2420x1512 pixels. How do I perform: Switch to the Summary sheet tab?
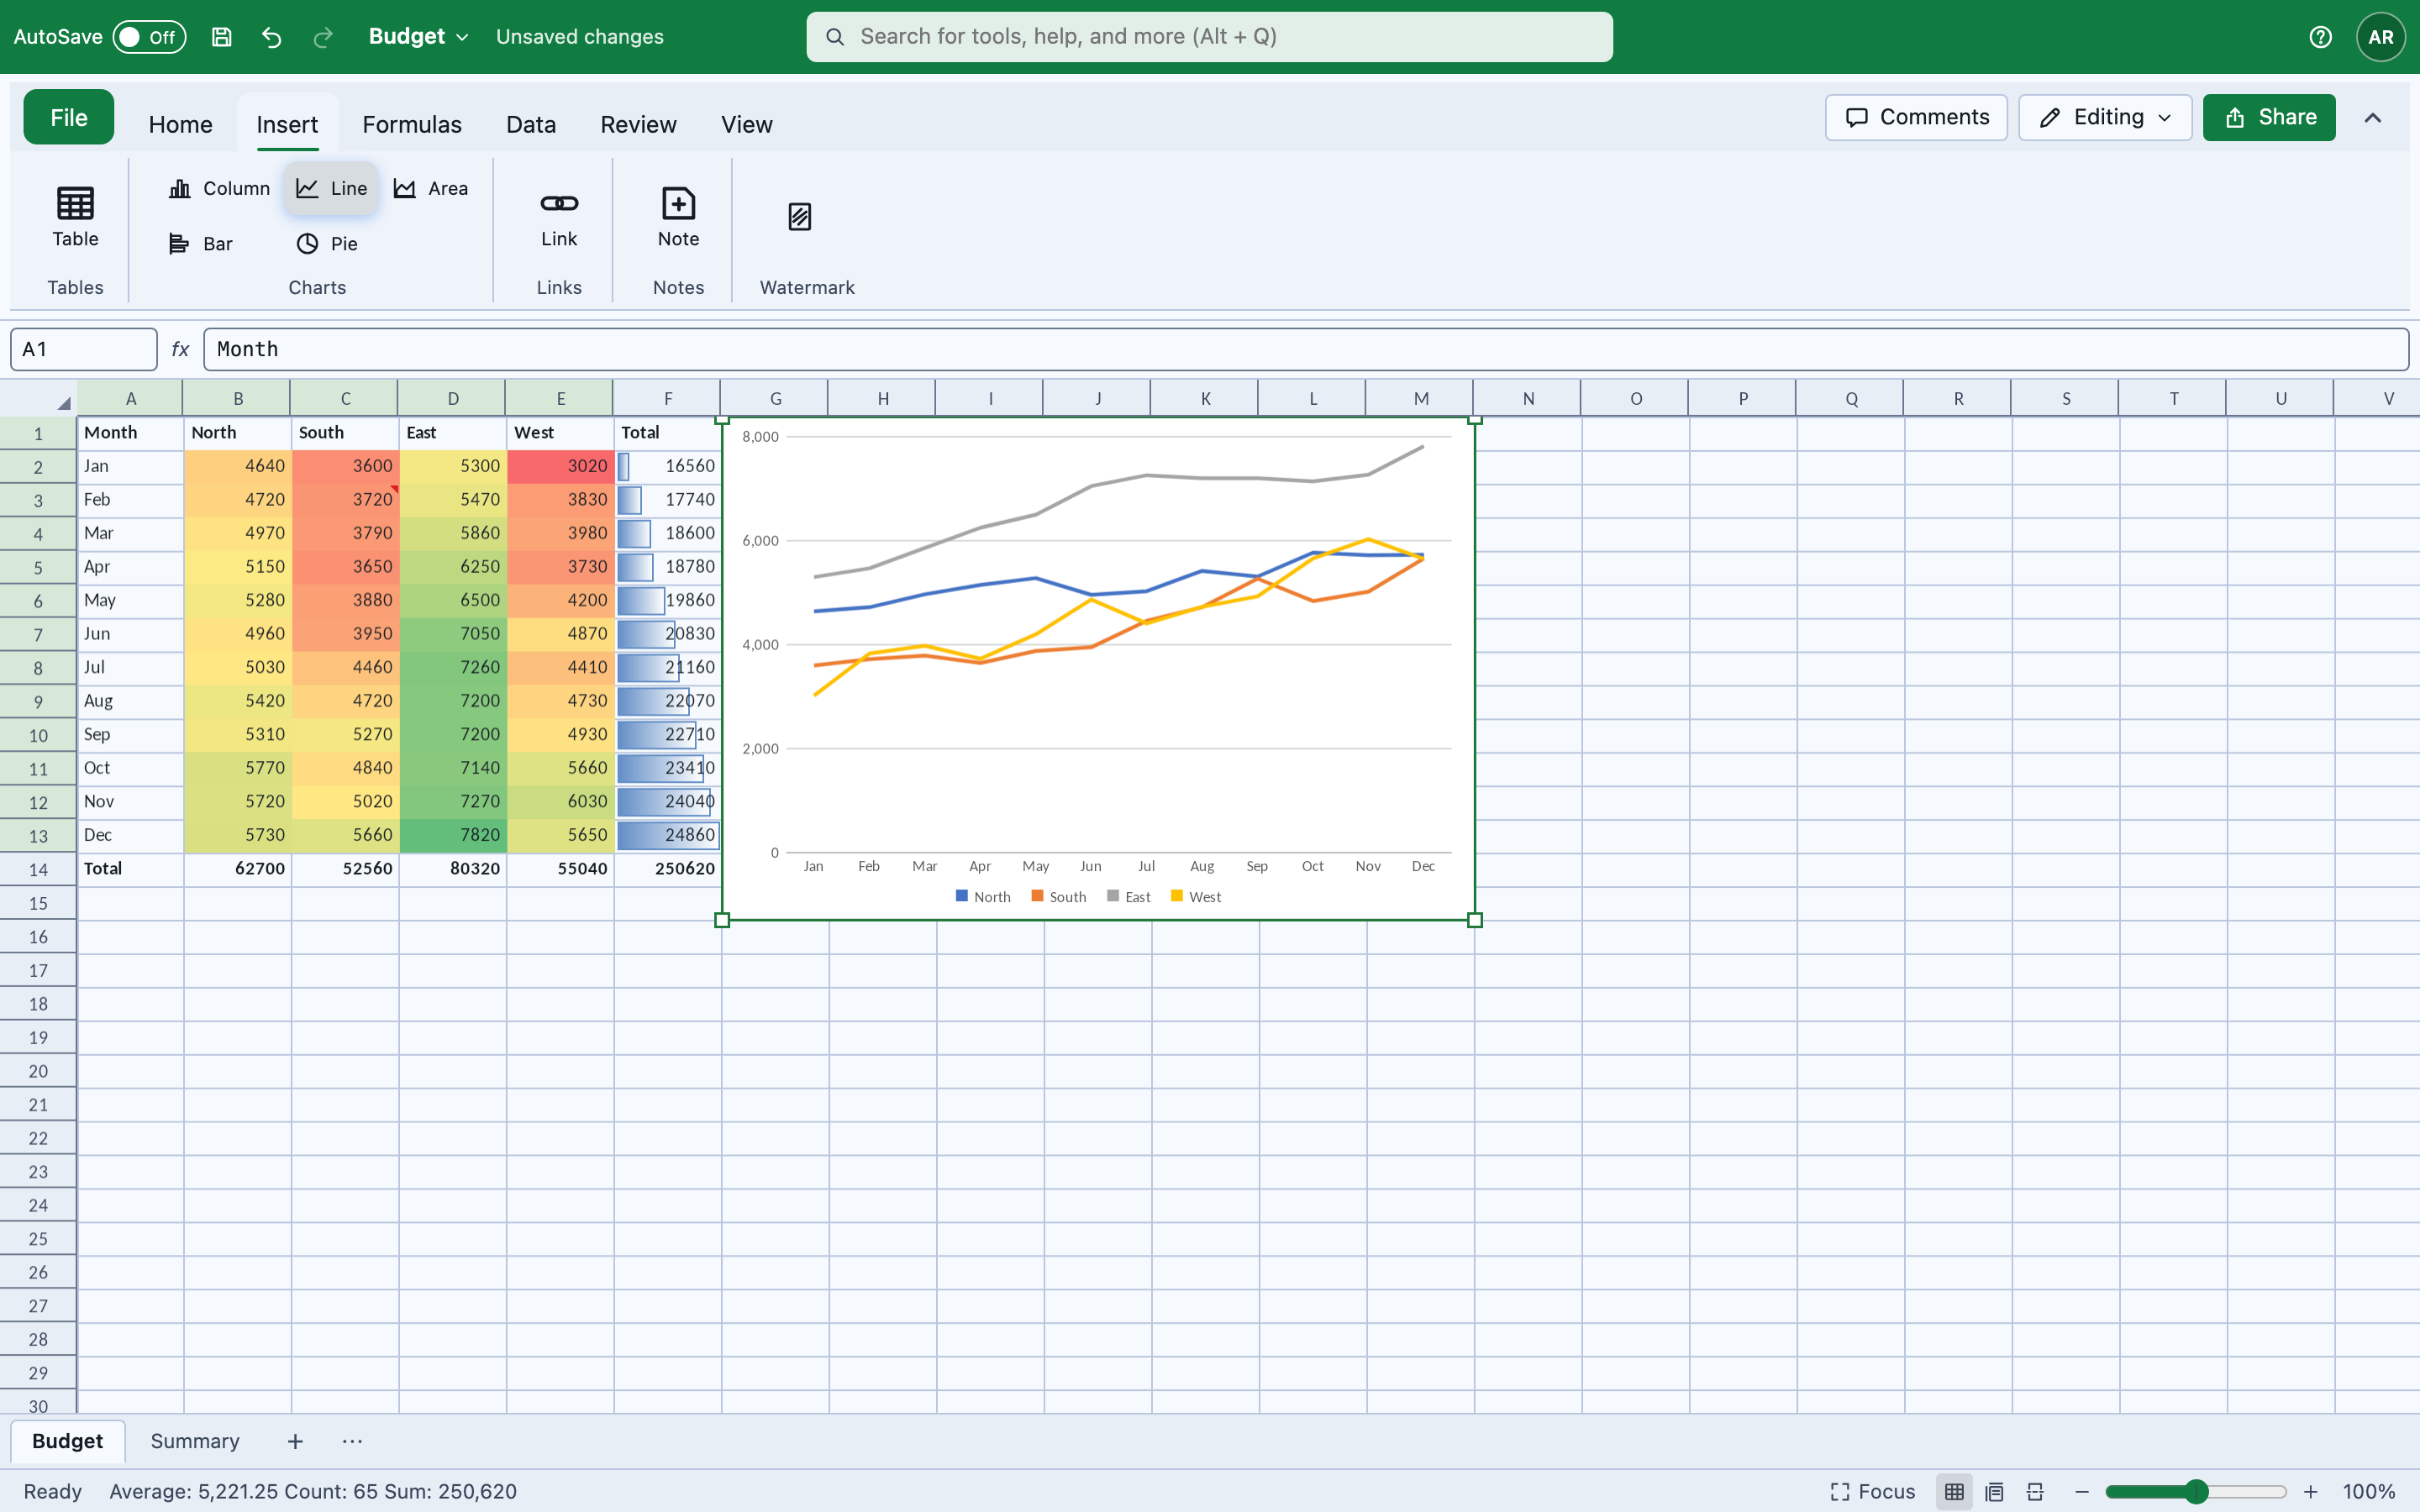click(195, 1441)
